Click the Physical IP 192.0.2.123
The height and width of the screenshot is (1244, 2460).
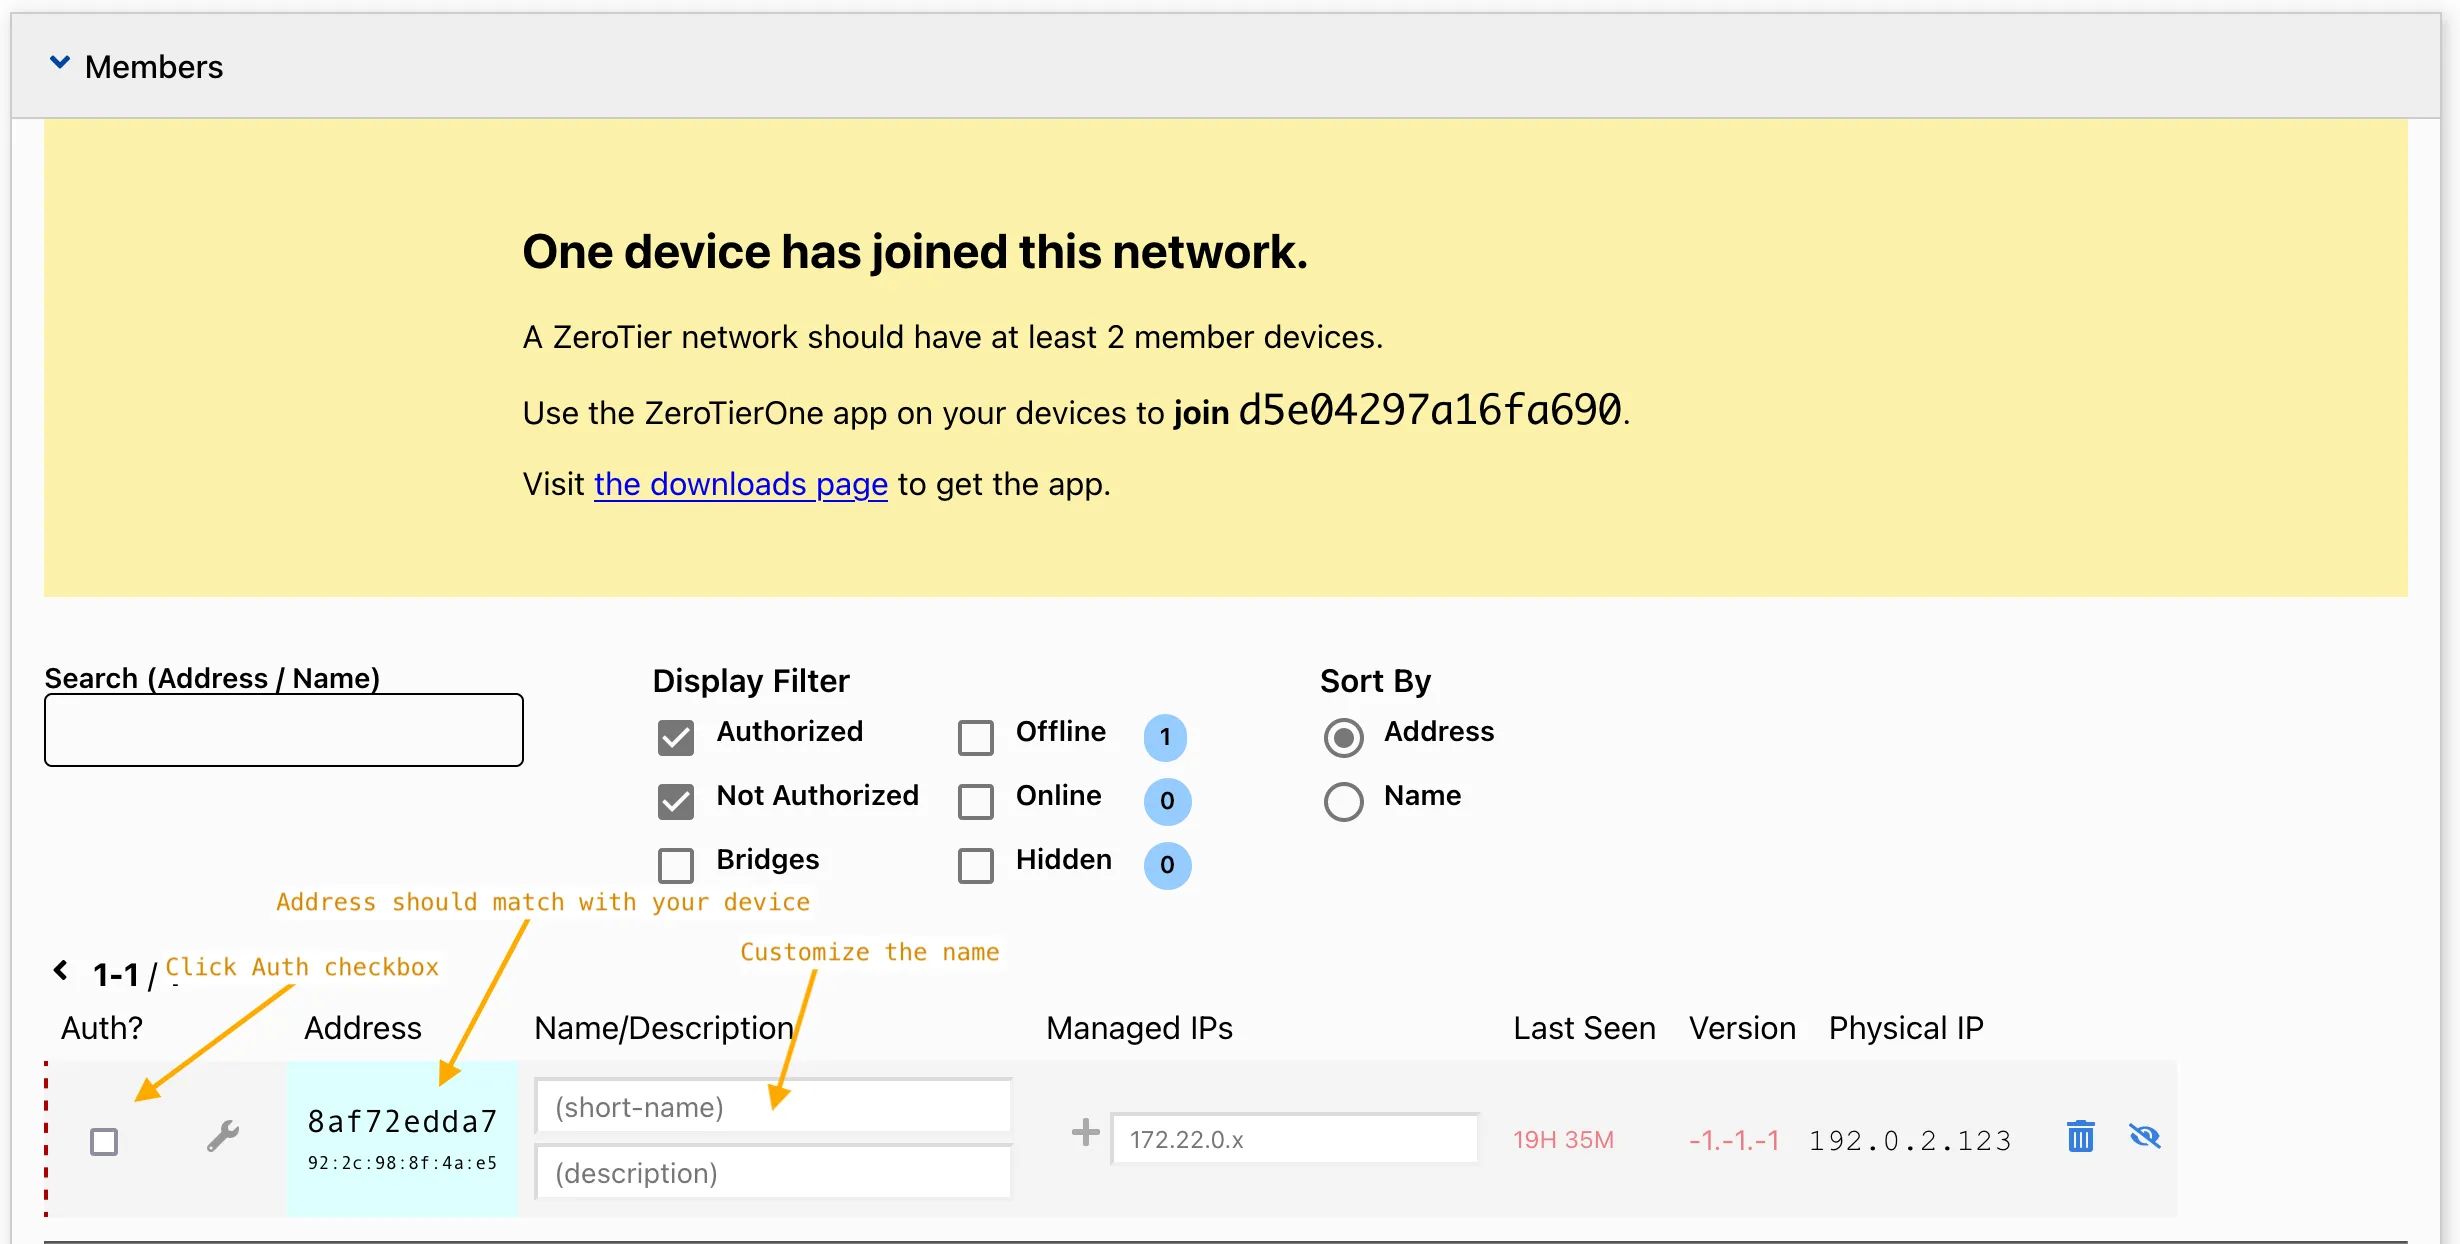1910,1140
